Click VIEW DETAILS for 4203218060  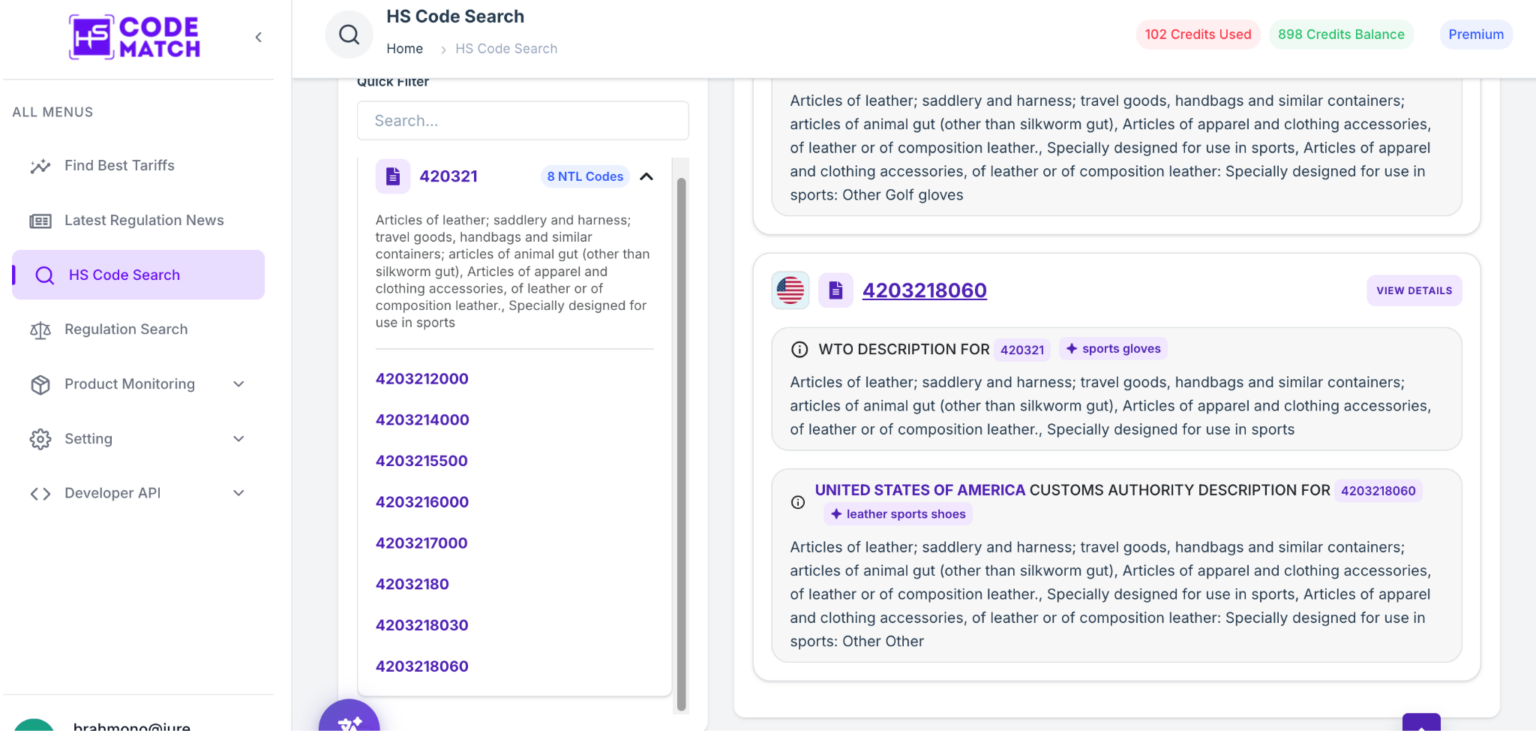(1414, 291)
